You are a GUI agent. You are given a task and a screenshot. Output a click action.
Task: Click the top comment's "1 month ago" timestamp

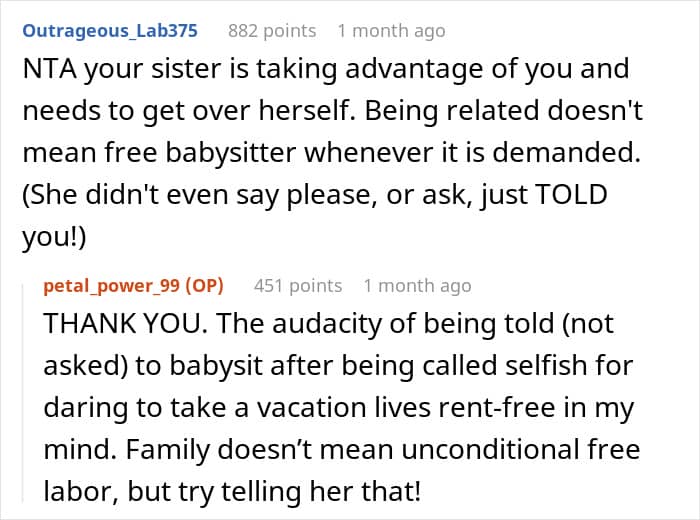391,31
